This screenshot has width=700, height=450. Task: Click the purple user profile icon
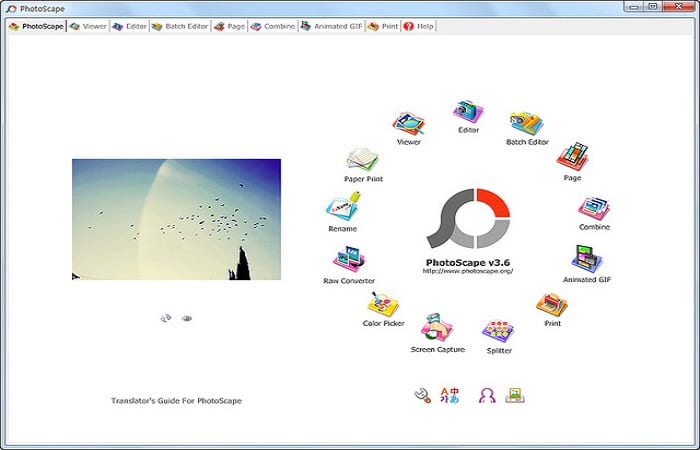(x=487, y=396)
